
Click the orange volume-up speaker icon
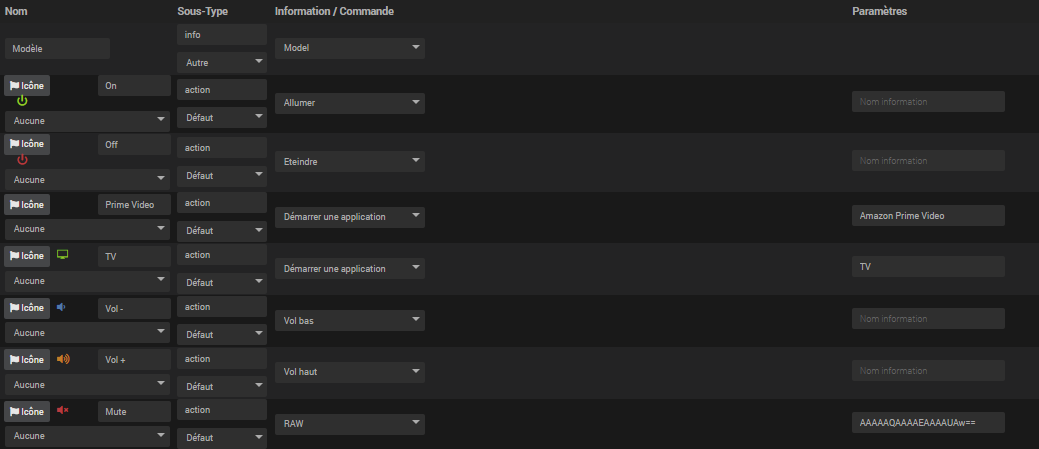pyautogui.click(x=63, y=359)
